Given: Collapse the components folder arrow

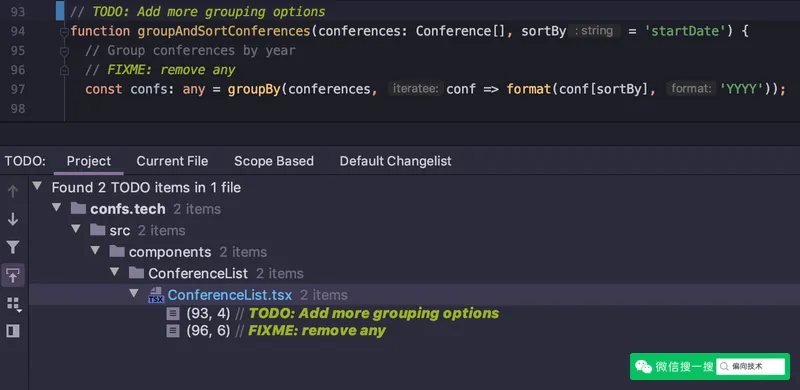Looking at the screenshot, I should pos(95,250).
